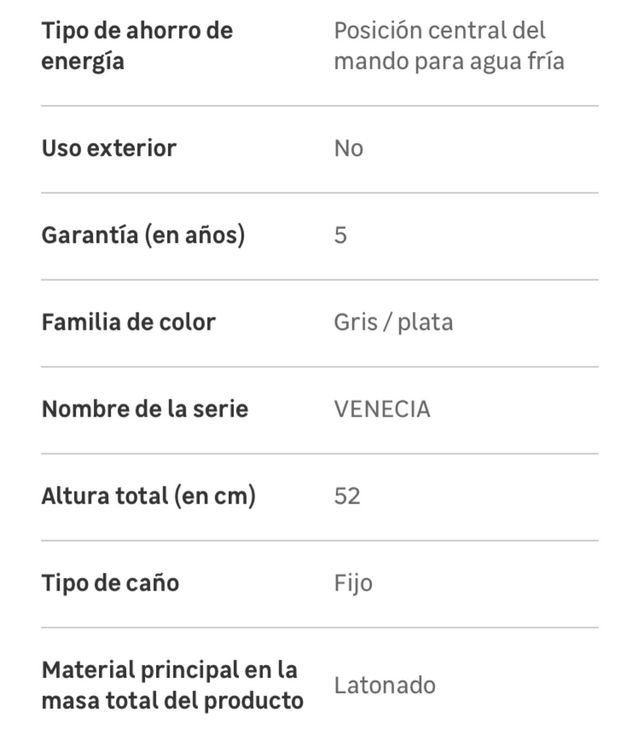This screenshot has height=745, width=640.
Task: Click the 'Nombre de la serie' label
Action: [x=145, y=409]
